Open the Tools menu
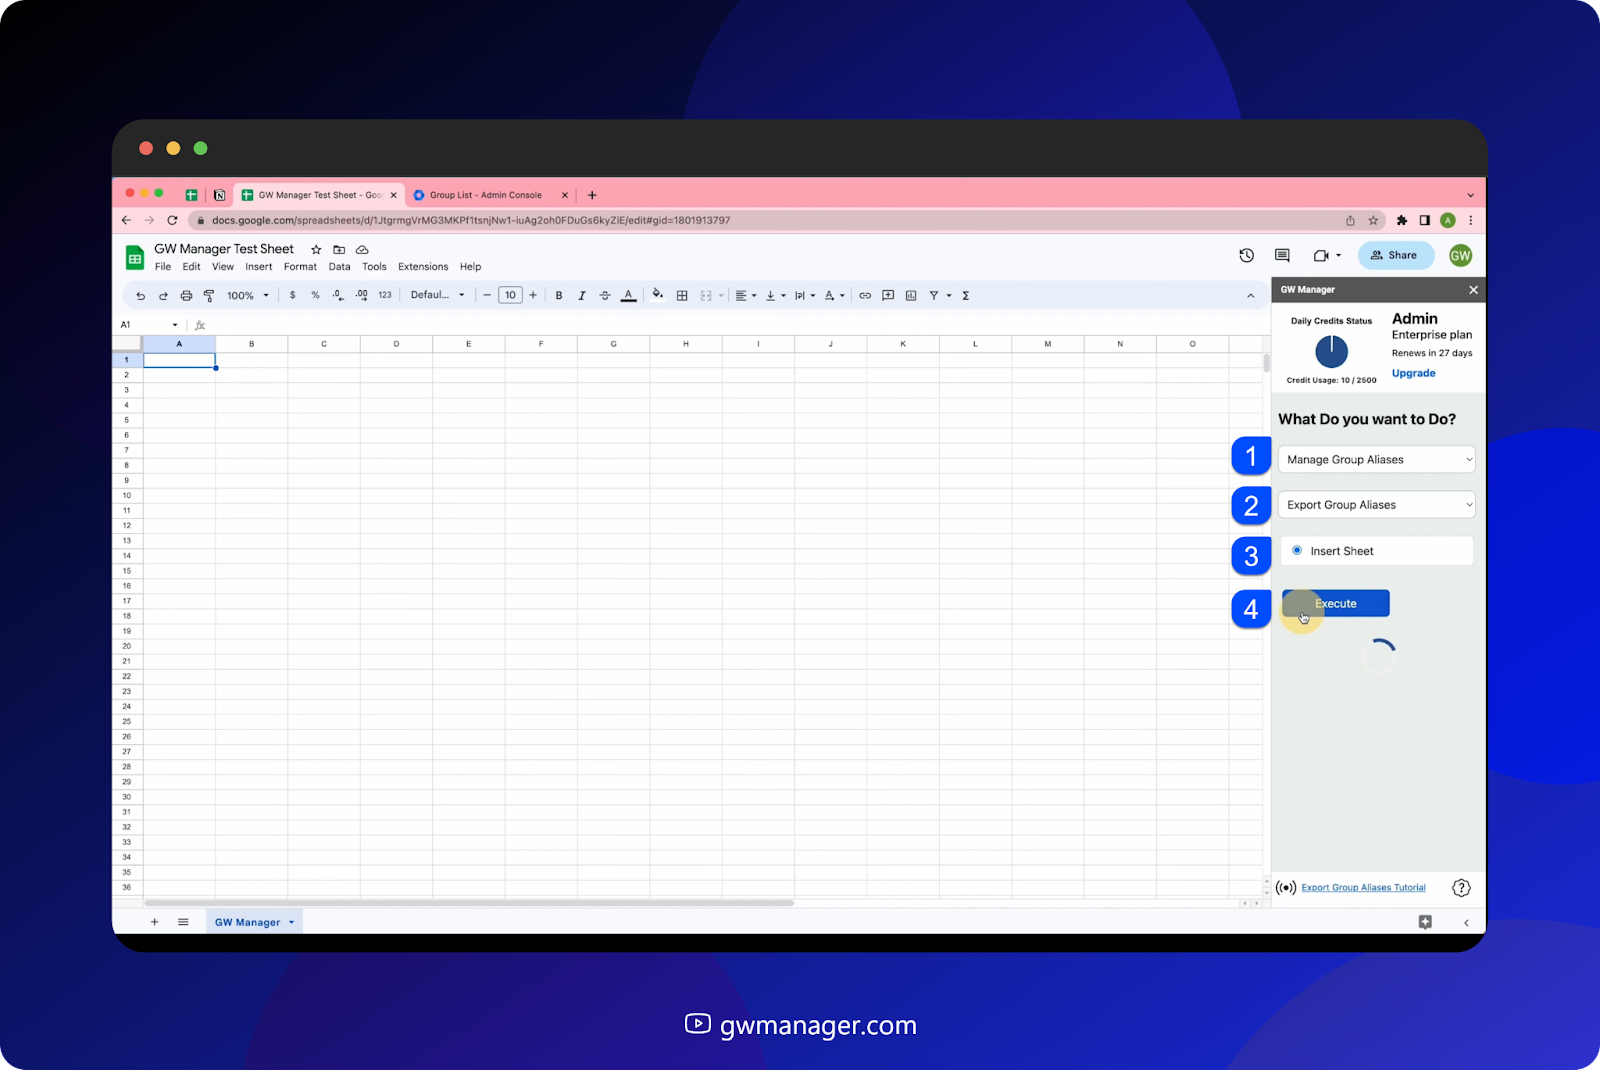 click(x=374, y=267)
